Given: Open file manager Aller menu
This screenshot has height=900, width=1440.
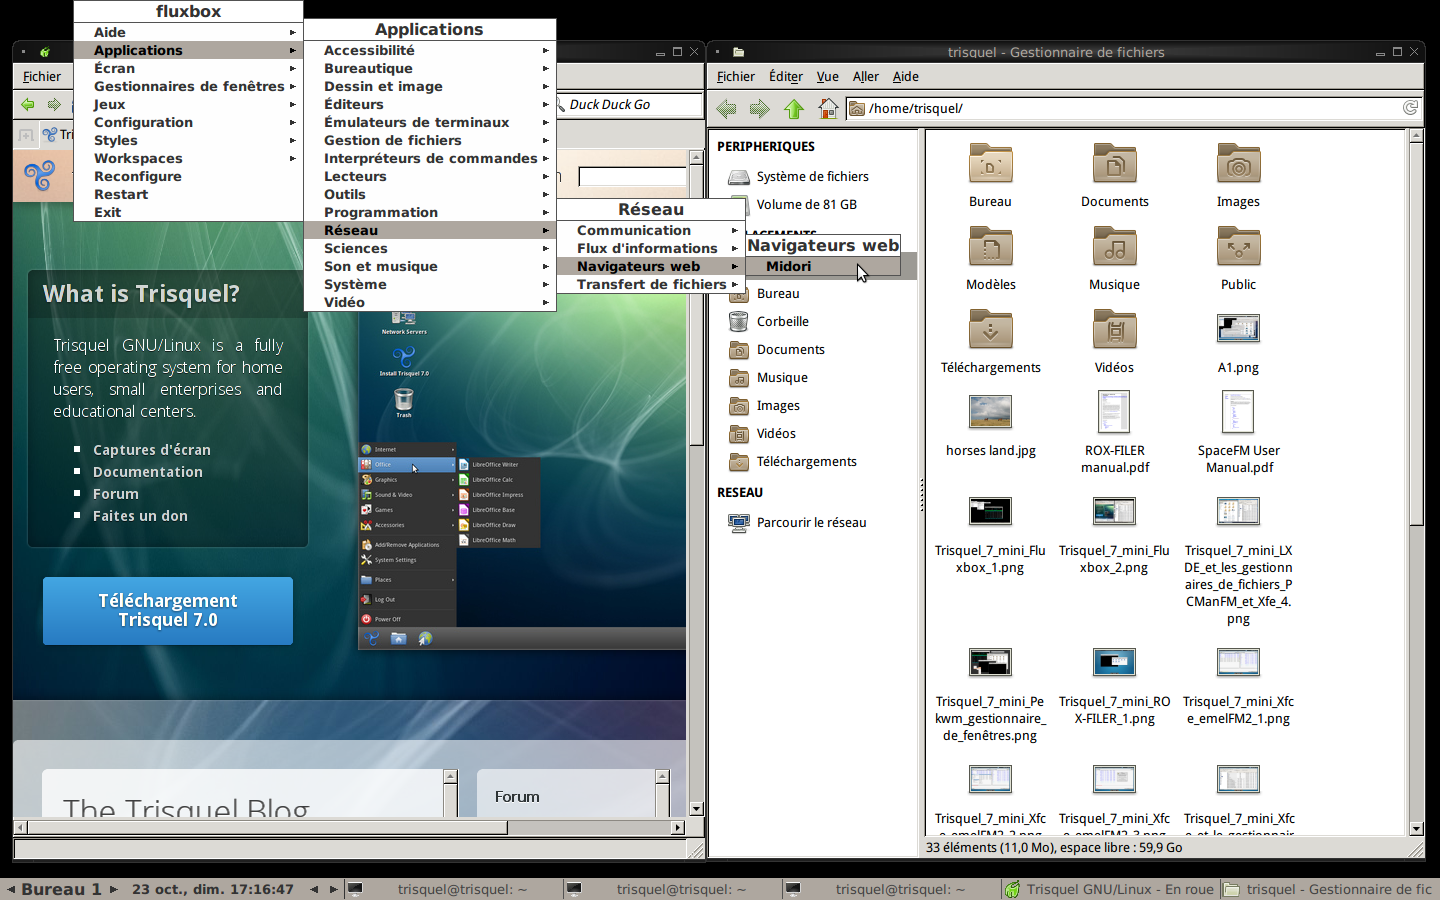Looking at the screenshot, I should (865, 76).
